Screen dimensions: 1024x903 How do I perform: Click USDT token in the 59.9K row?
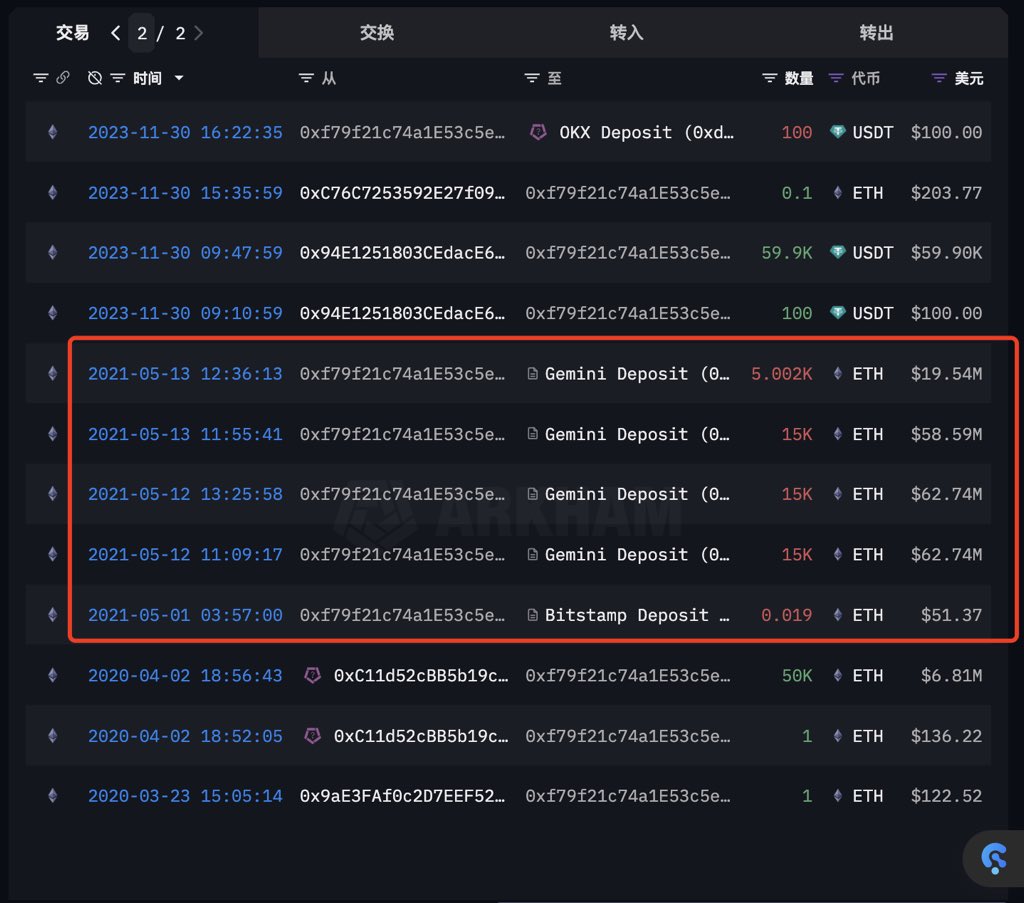861,253
